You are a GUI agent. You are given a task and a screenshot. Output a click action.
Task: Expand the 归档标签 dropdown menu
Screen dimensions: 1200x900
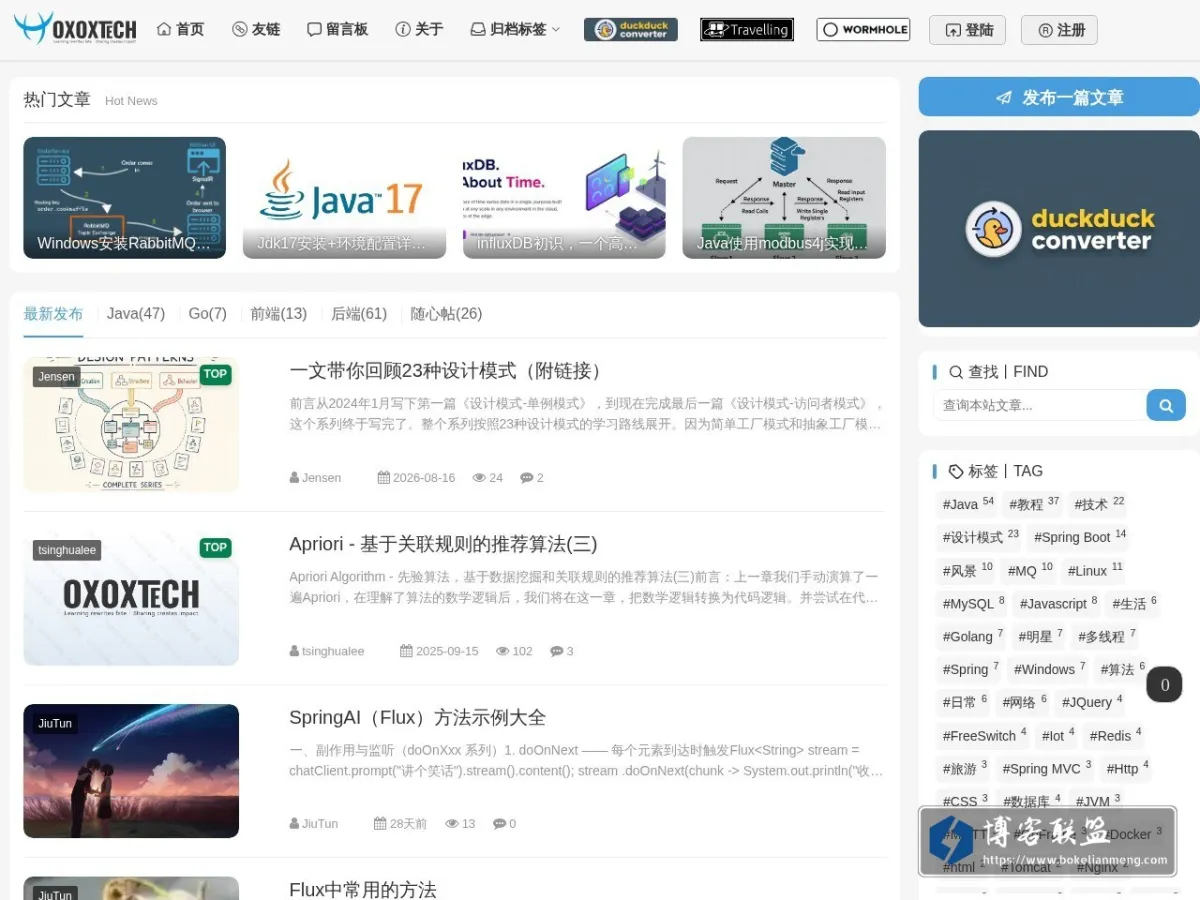tap(515, 30)
